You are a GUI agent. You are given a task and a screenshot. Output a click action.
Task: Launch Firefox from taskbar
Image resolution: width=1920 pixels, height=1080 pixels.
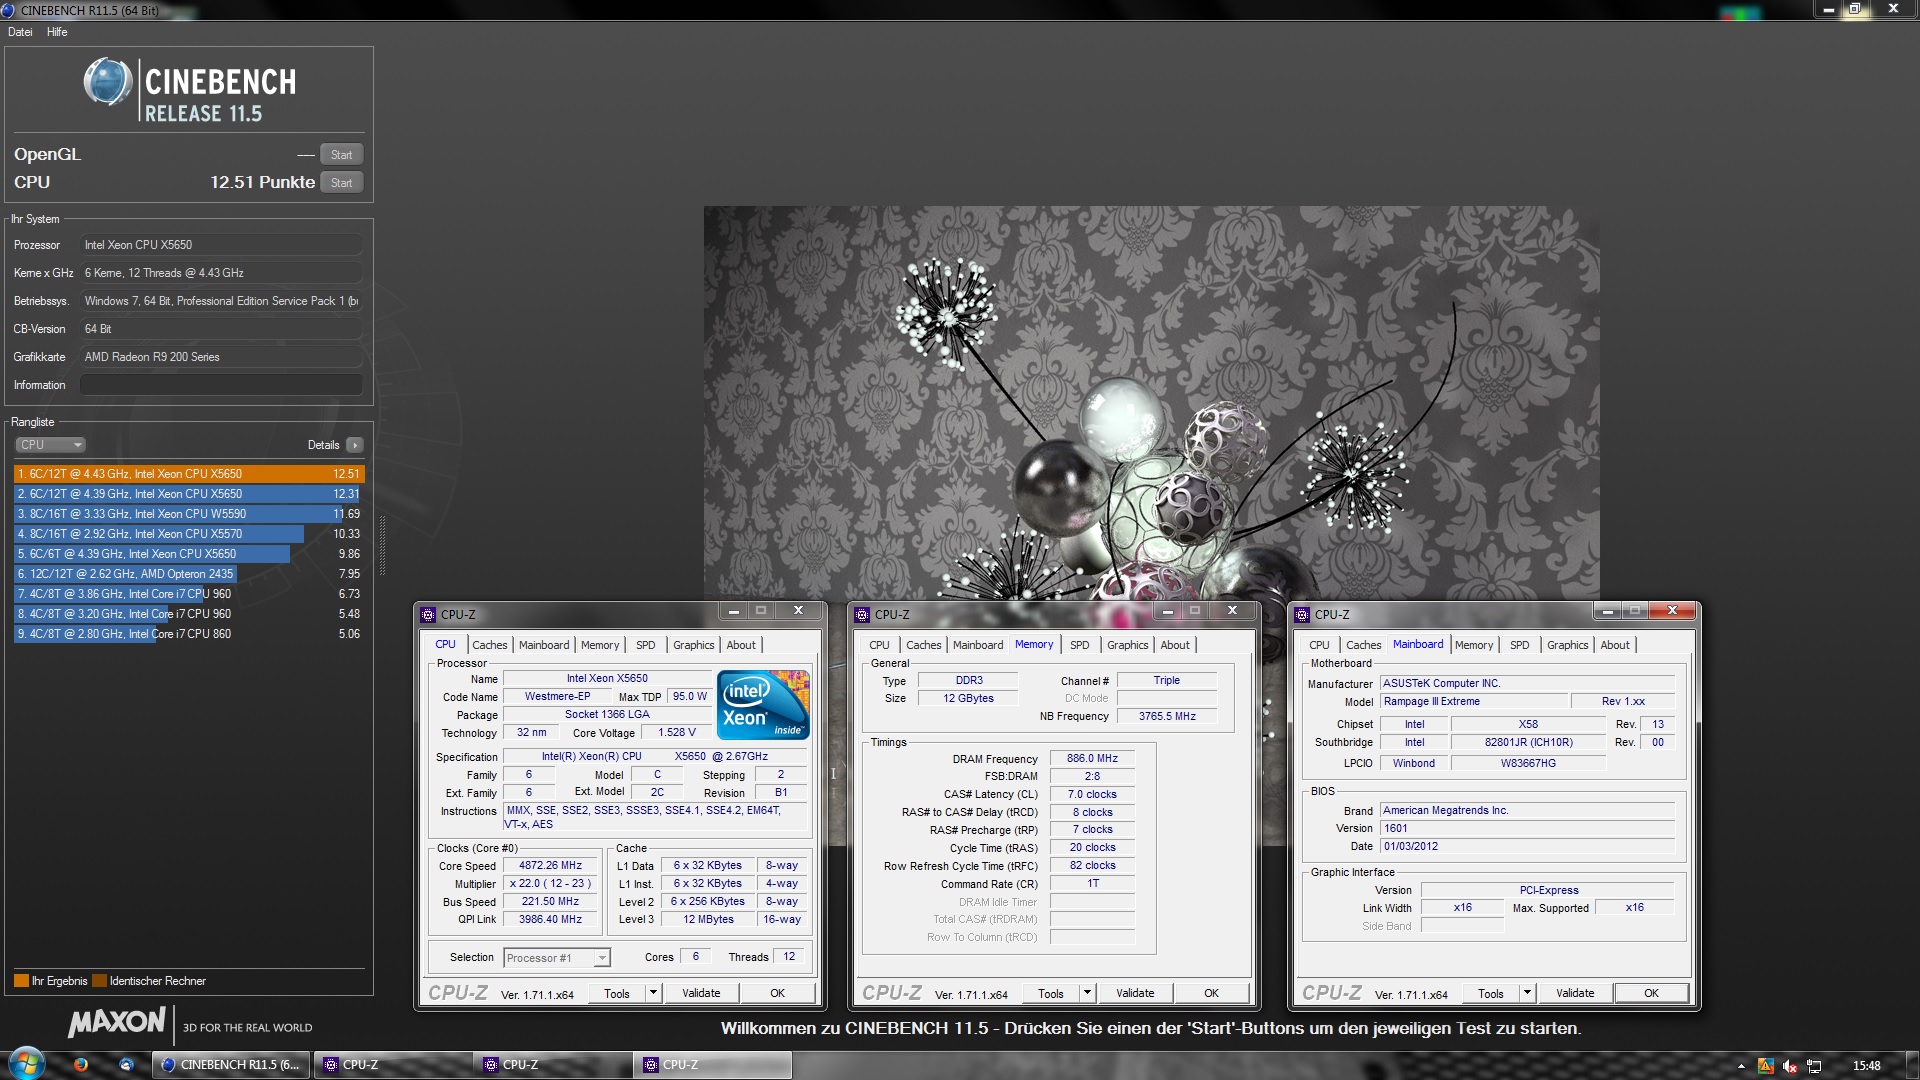81,1065
